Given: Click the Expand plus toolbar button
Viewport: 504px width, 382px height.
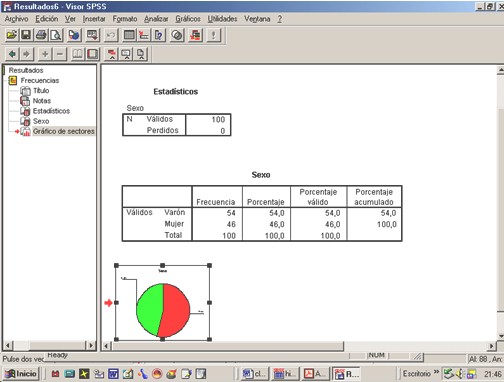Looking at the screenshot, I should coord(45,54).
